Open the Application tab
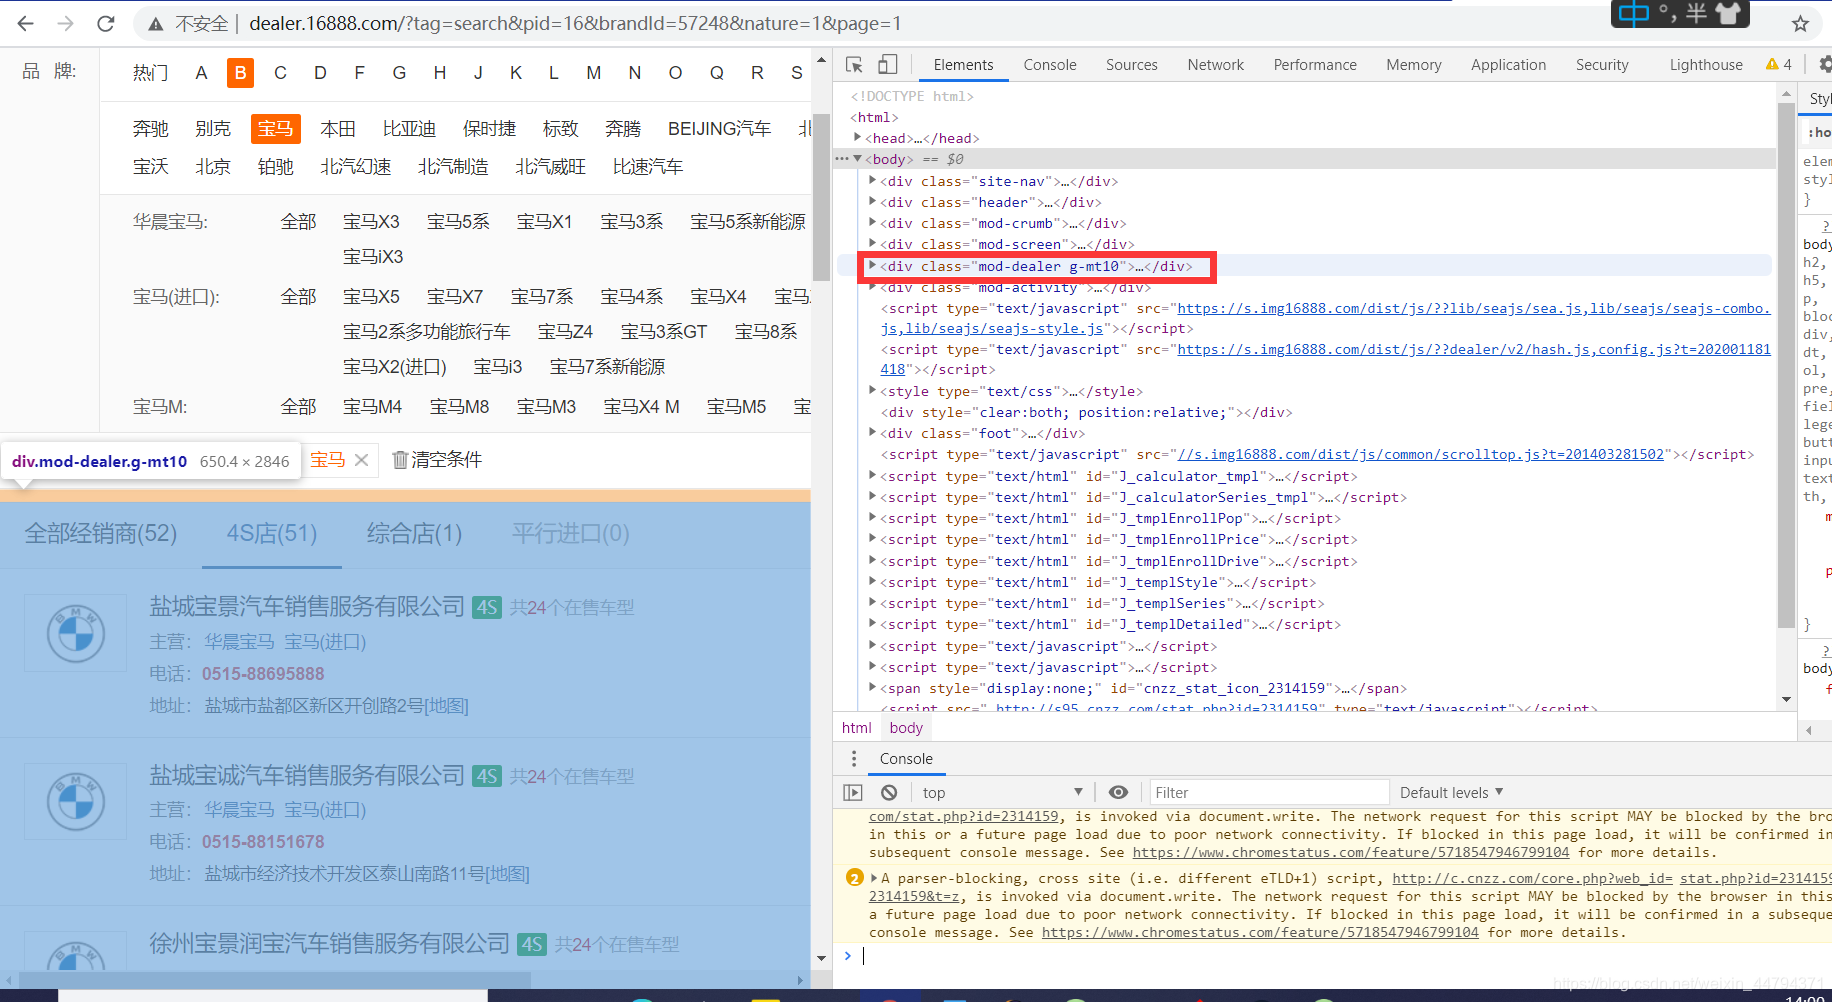This screenshot has width=1832, height=1002. pos(1508,64)
